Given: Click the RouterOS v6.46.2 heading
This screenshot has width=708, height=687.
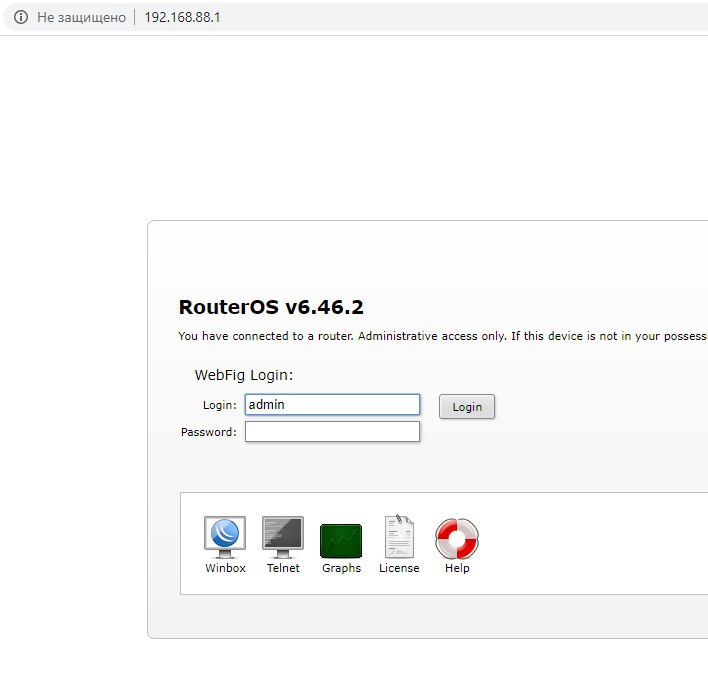Looking at the screenshot, I should tap(271, 307).
